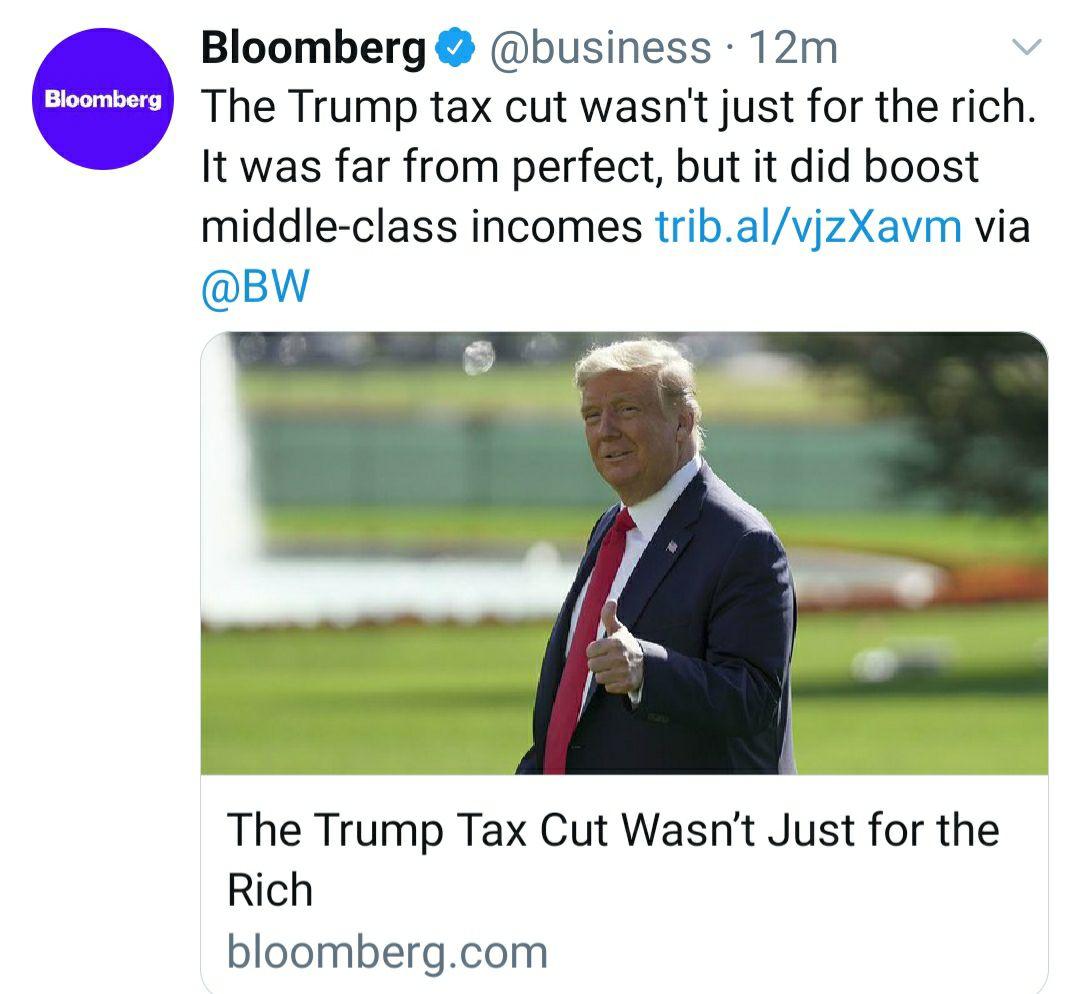Click the "via" text after the short link
1080x994 pixels.
tap(1002, 227)
